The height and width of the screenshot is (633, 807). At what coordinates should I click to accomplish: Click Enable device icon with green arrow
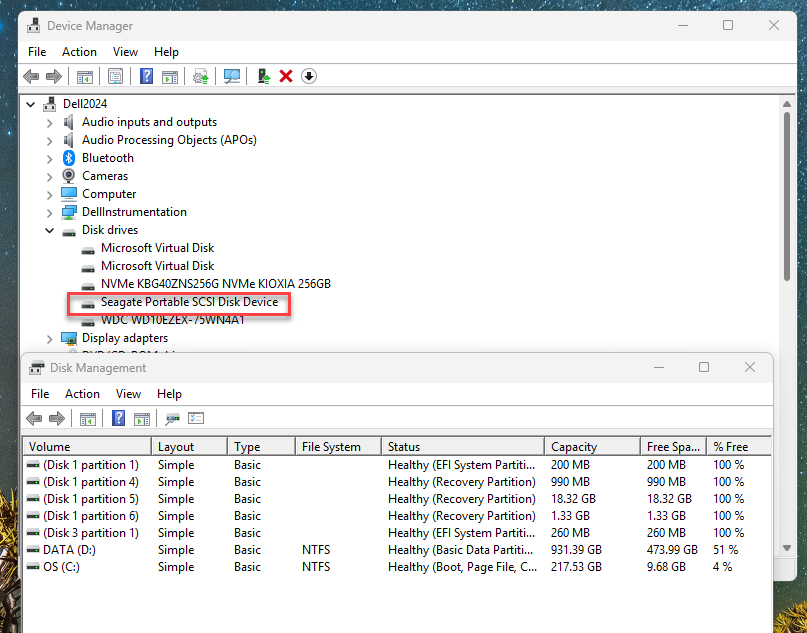click(264, 76)
